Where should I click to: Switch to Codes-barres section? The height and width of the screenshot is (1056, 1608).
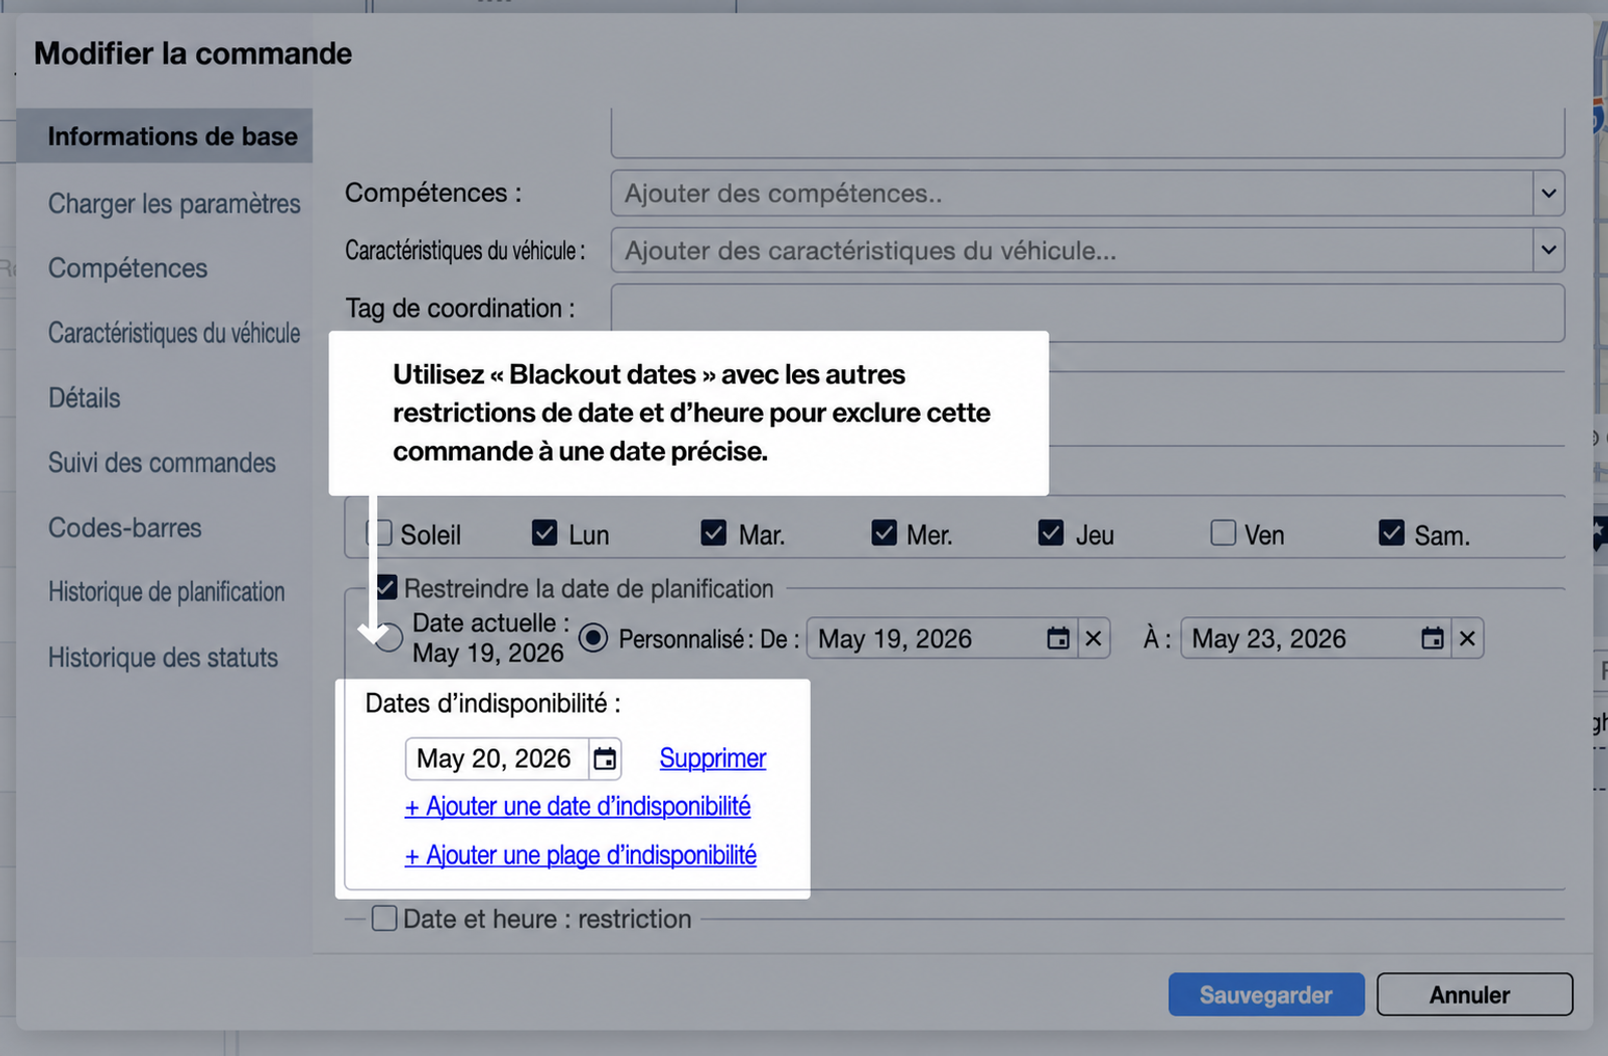pos(125,528)
